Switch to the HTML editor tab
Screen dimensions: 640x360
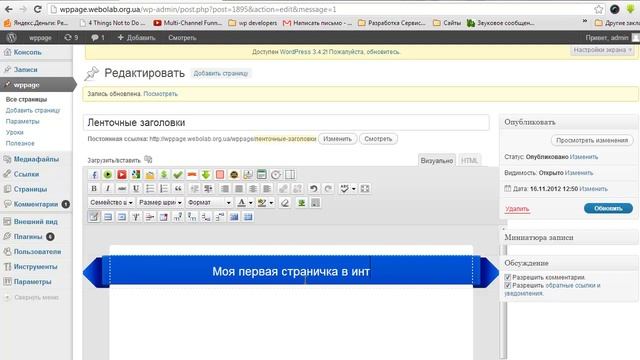click(x=469, y=160)
